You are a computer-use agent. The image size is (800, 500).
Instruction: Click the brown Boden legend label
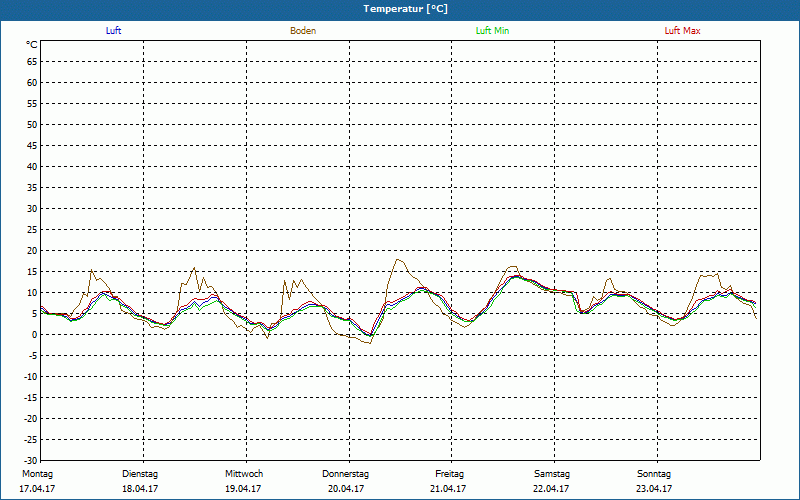click(x=303, y=31)
